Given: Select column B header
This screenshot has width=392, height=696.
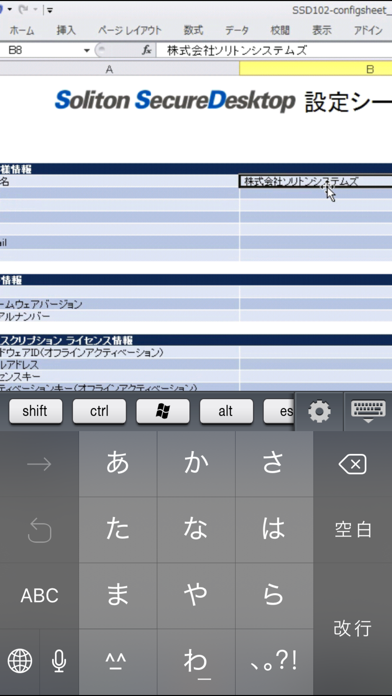Looking at the screenshot, I should tap(316, 69).
